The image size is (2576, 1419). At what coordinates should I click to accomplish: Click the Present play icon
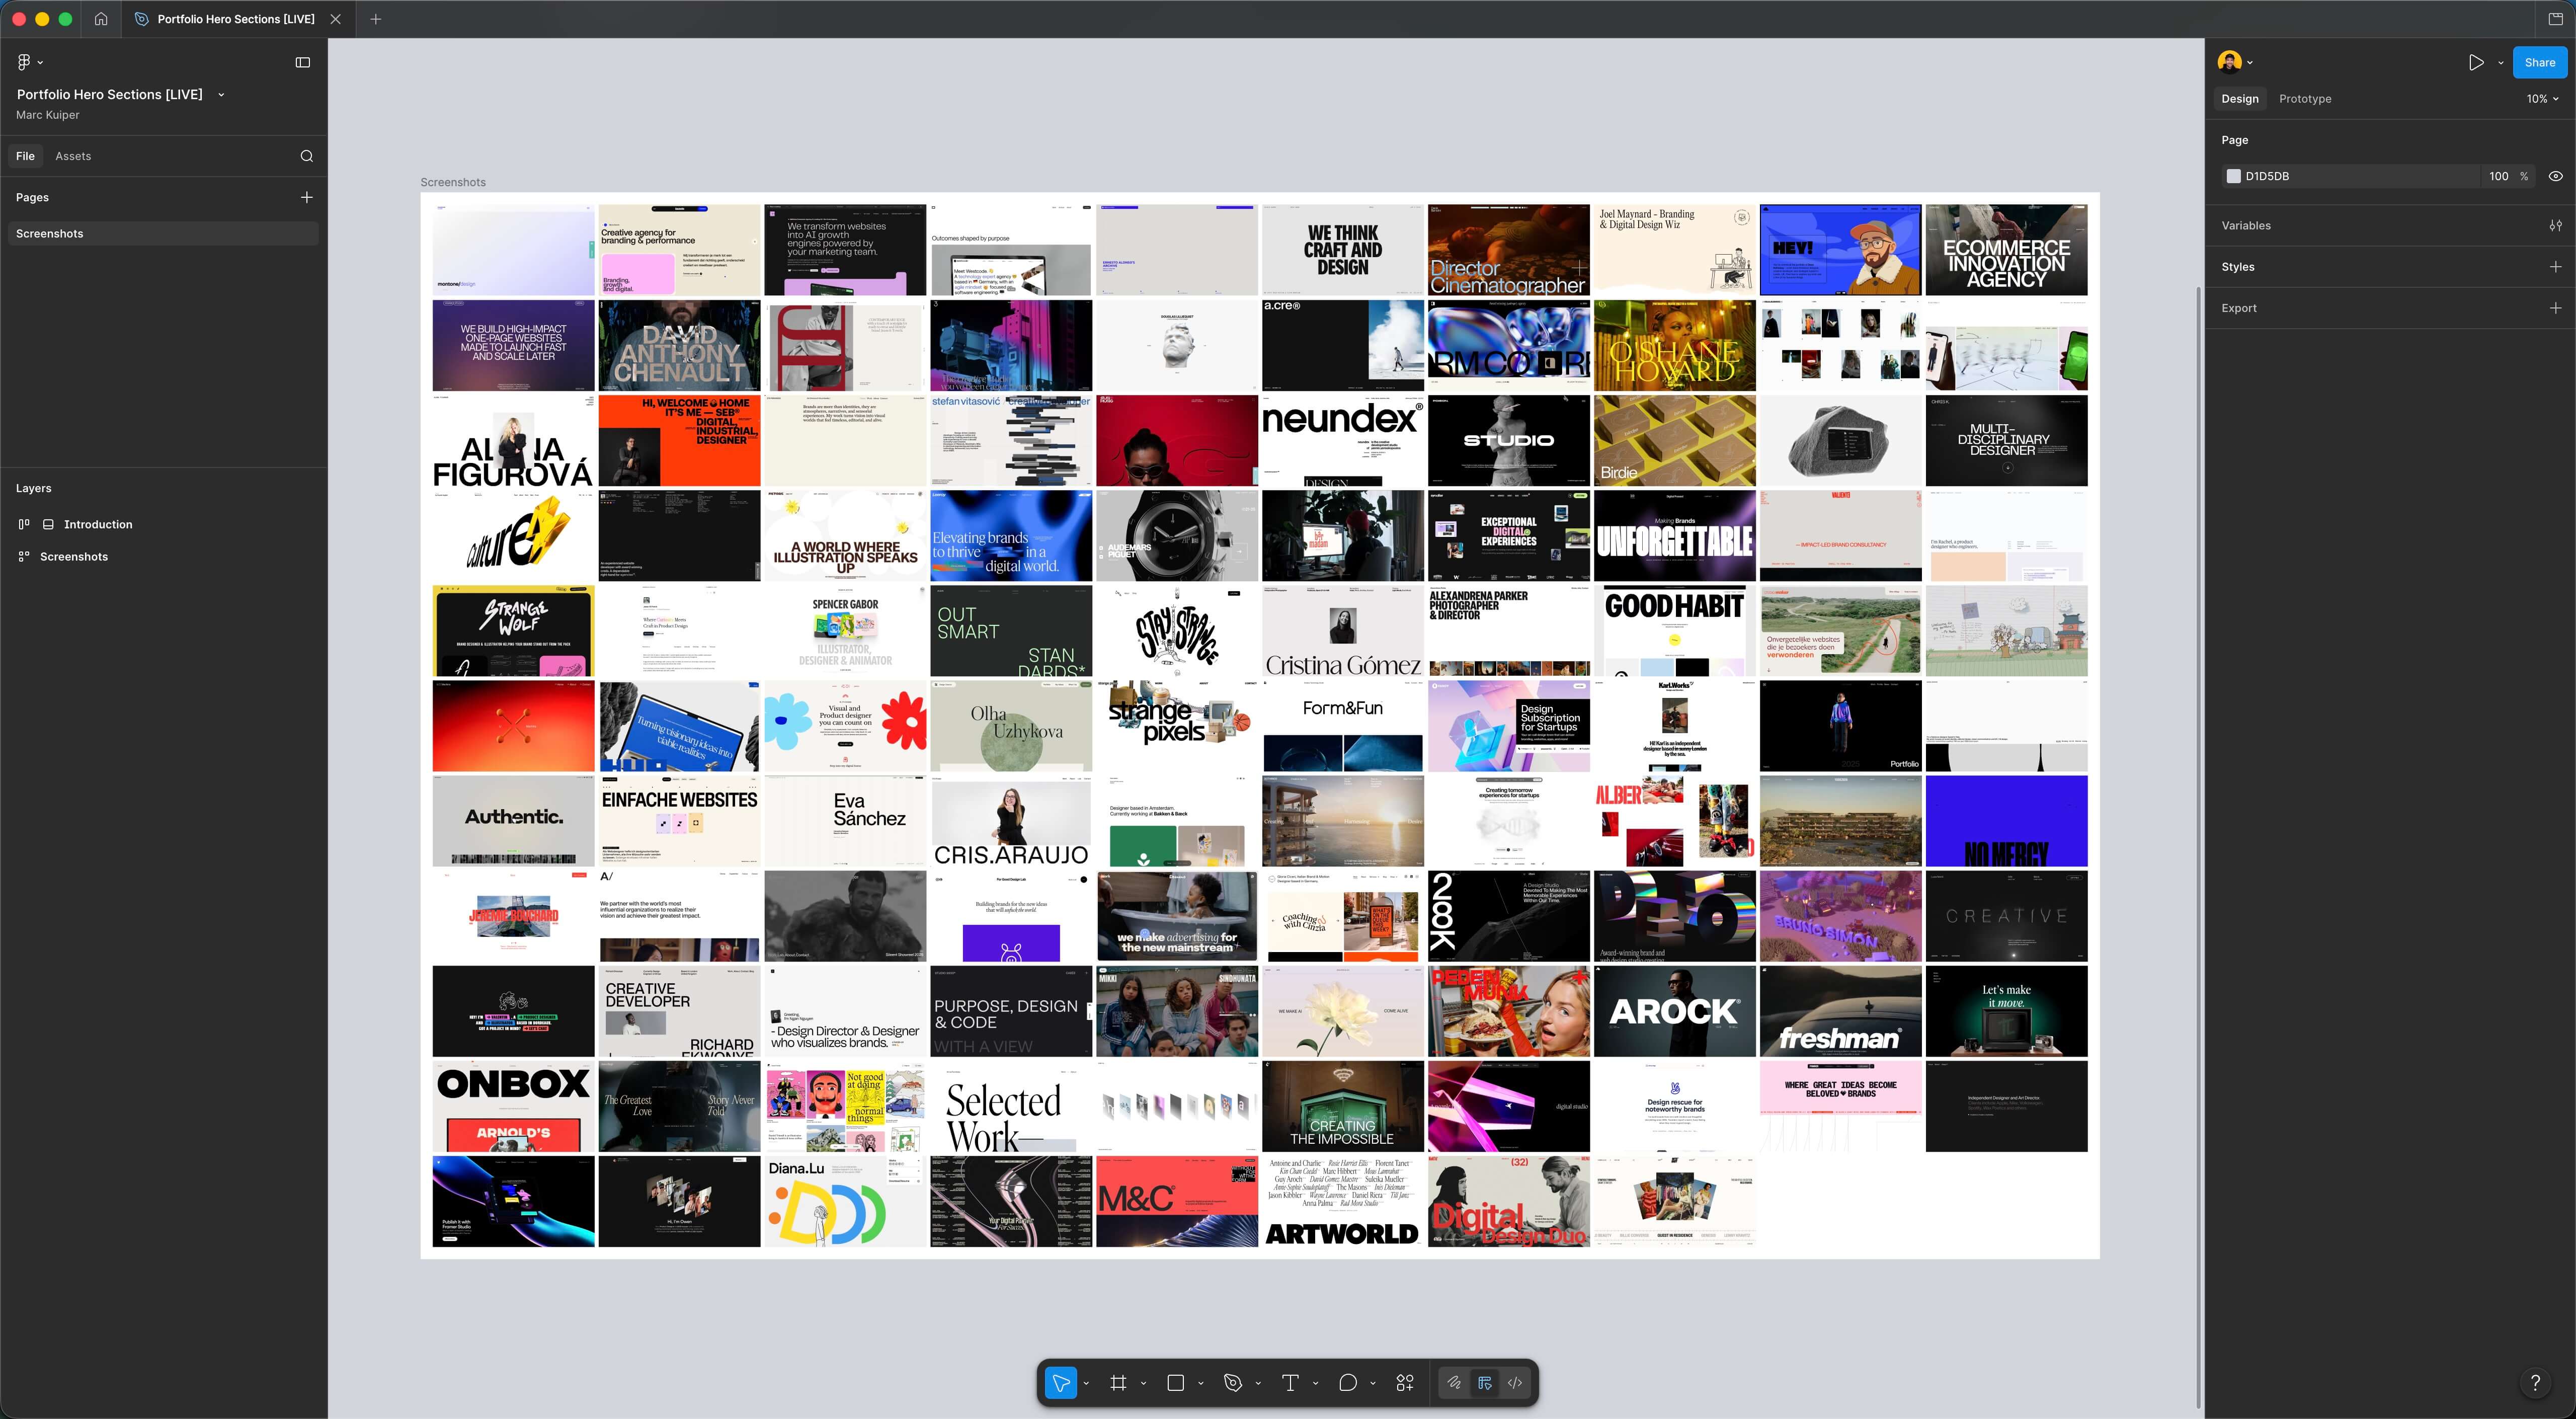[2476, 62]
